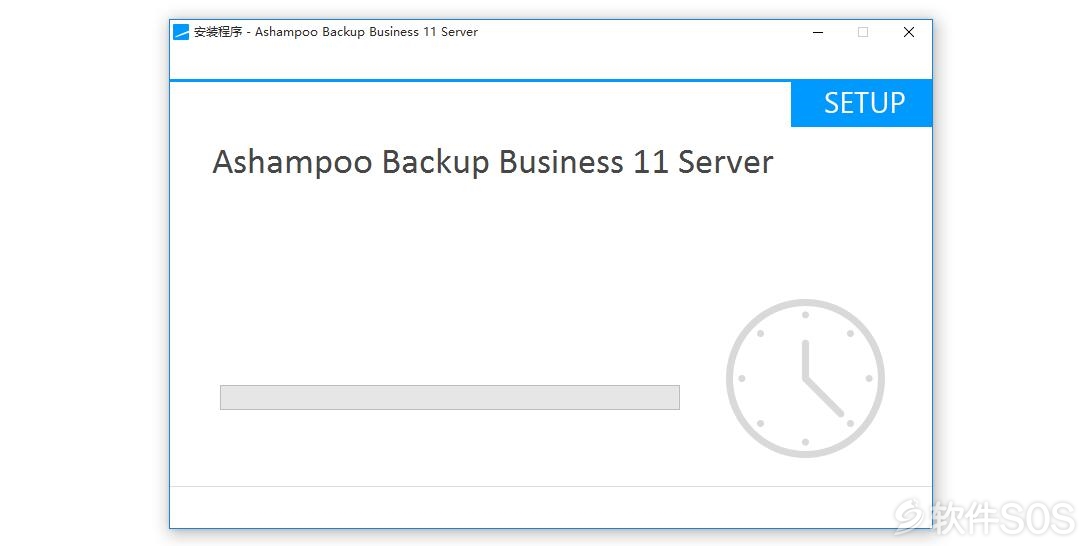This screenshot has height=546, width=1091.
Task: Click the blue SETUP banner
Action: click(861, 104)
